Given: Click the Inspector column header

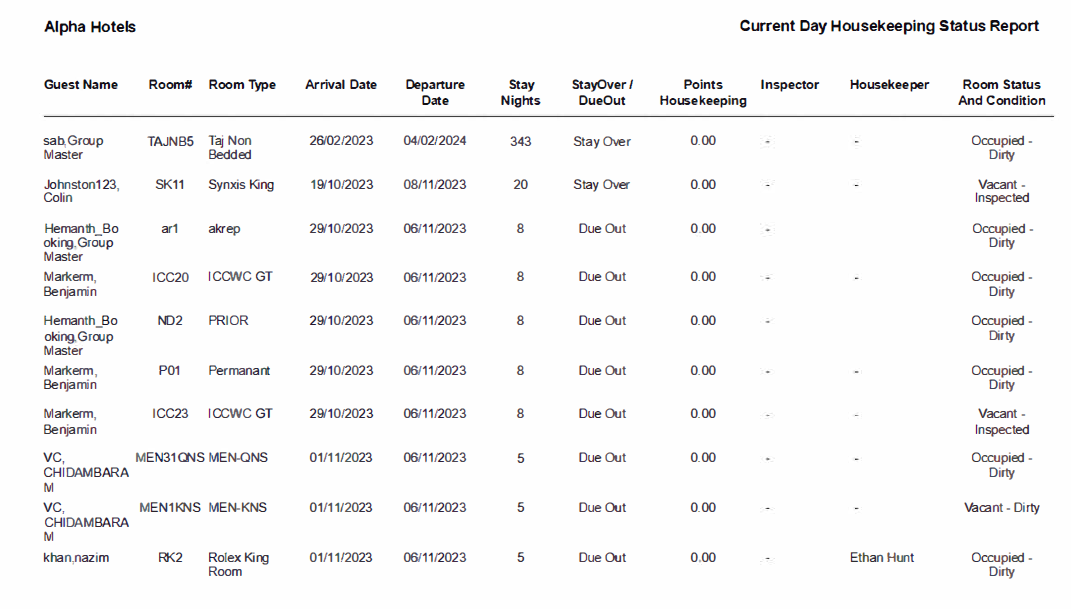Looking at the screenshot, I should click(790, 85).
